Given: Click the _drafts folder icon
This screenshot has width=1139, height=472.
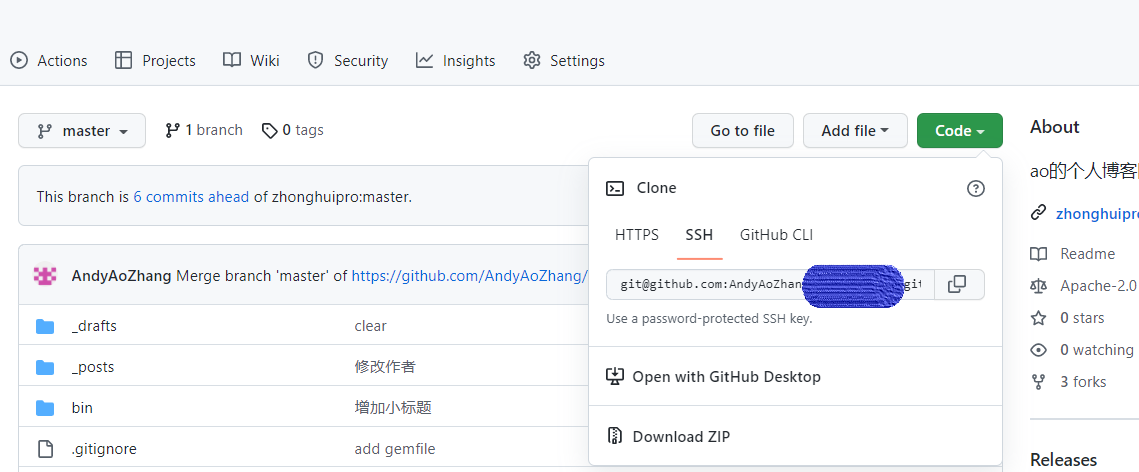Looking at the screenshot, I should coord(45,326).
